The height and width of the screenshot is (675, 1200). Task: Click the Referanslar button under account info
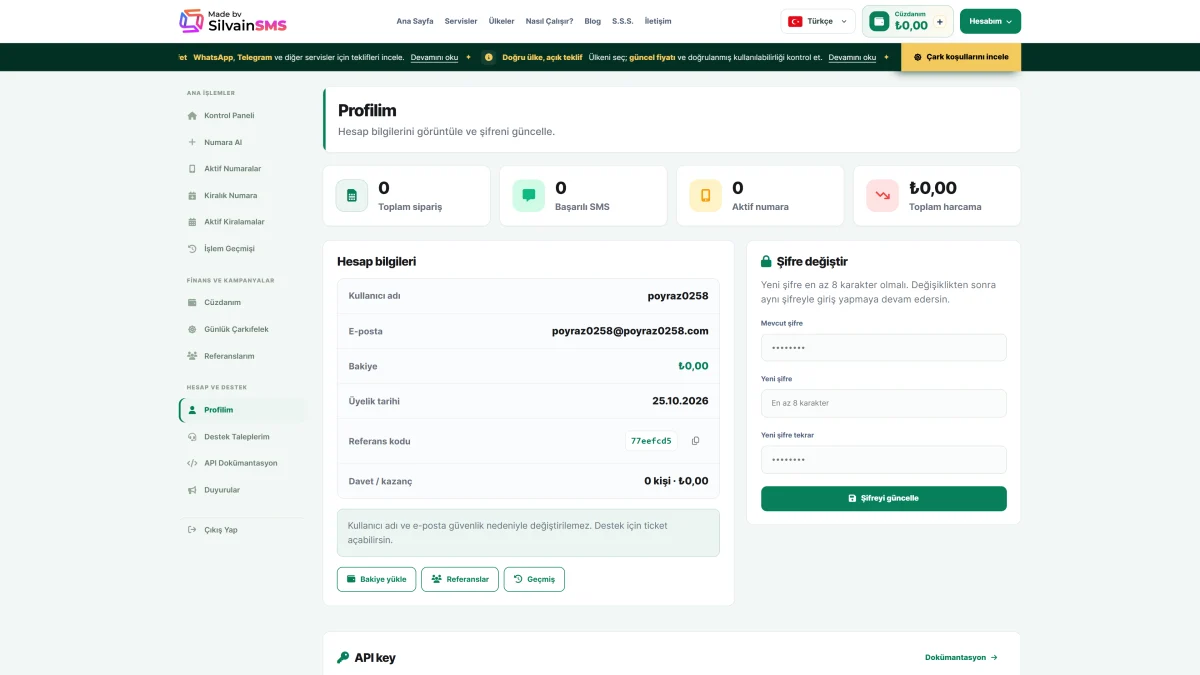point(460,579)
